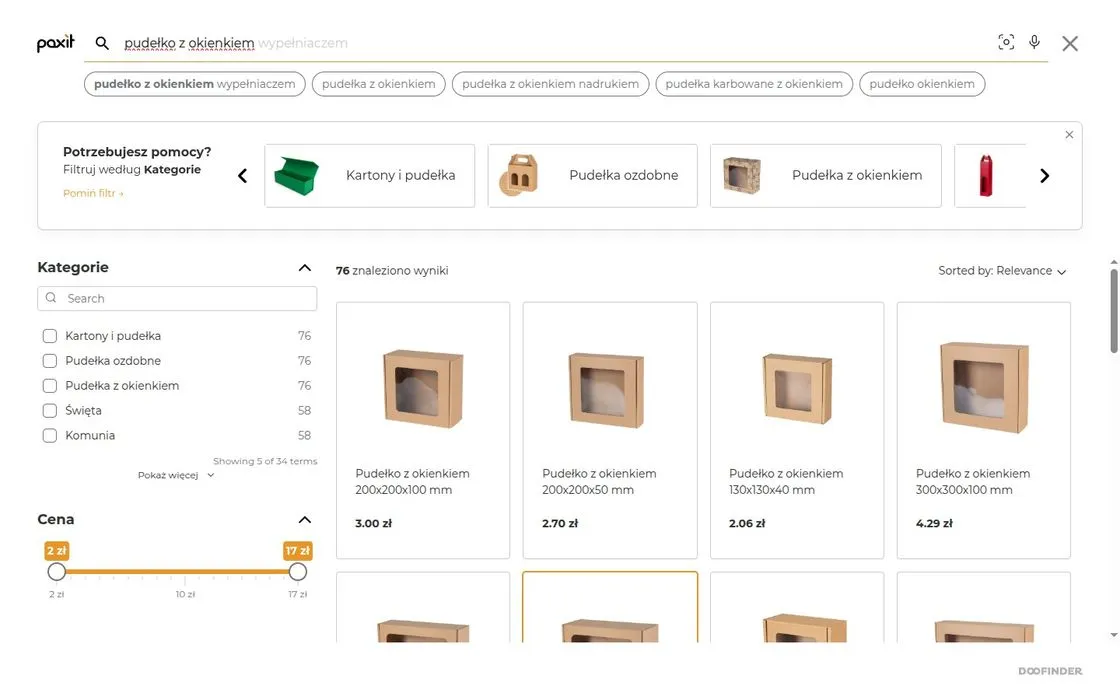Select suggestion pudełka z okienkiem nadrukiem
Viewport: 1120px width, 700px height.
coord(550,84)
